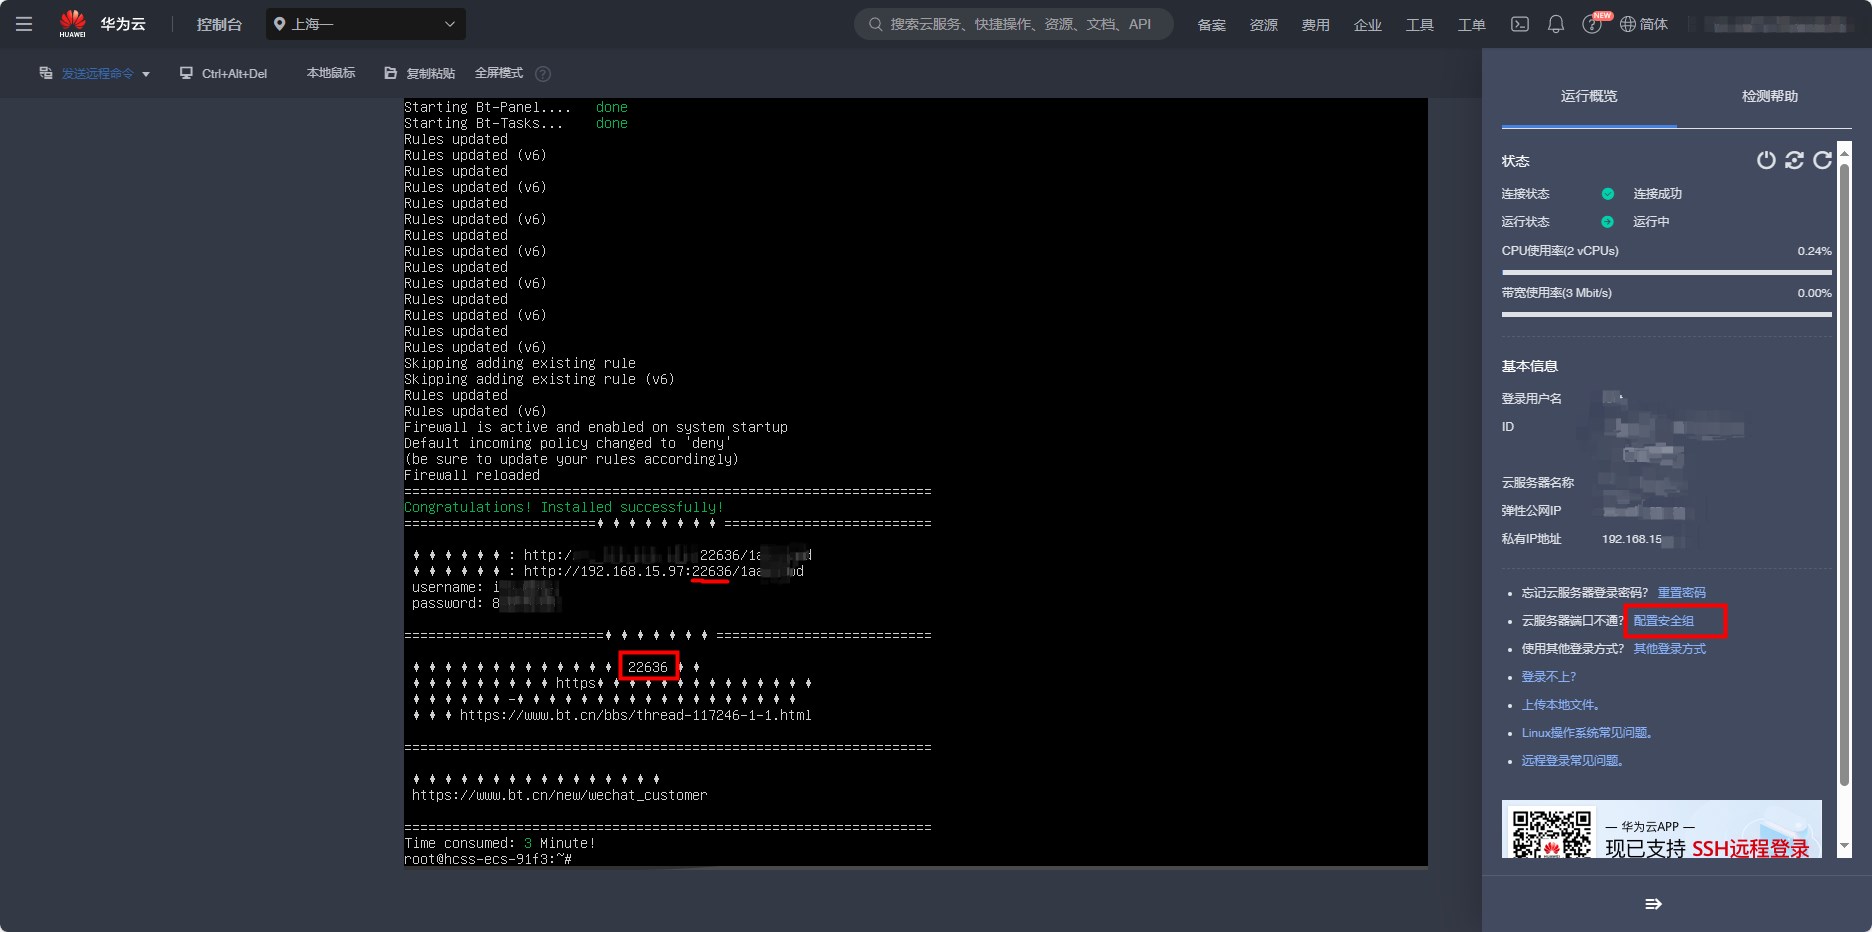Open the 简体 language selector
This screenshot has height=932, width=1872.
(x=1644, y=24)
